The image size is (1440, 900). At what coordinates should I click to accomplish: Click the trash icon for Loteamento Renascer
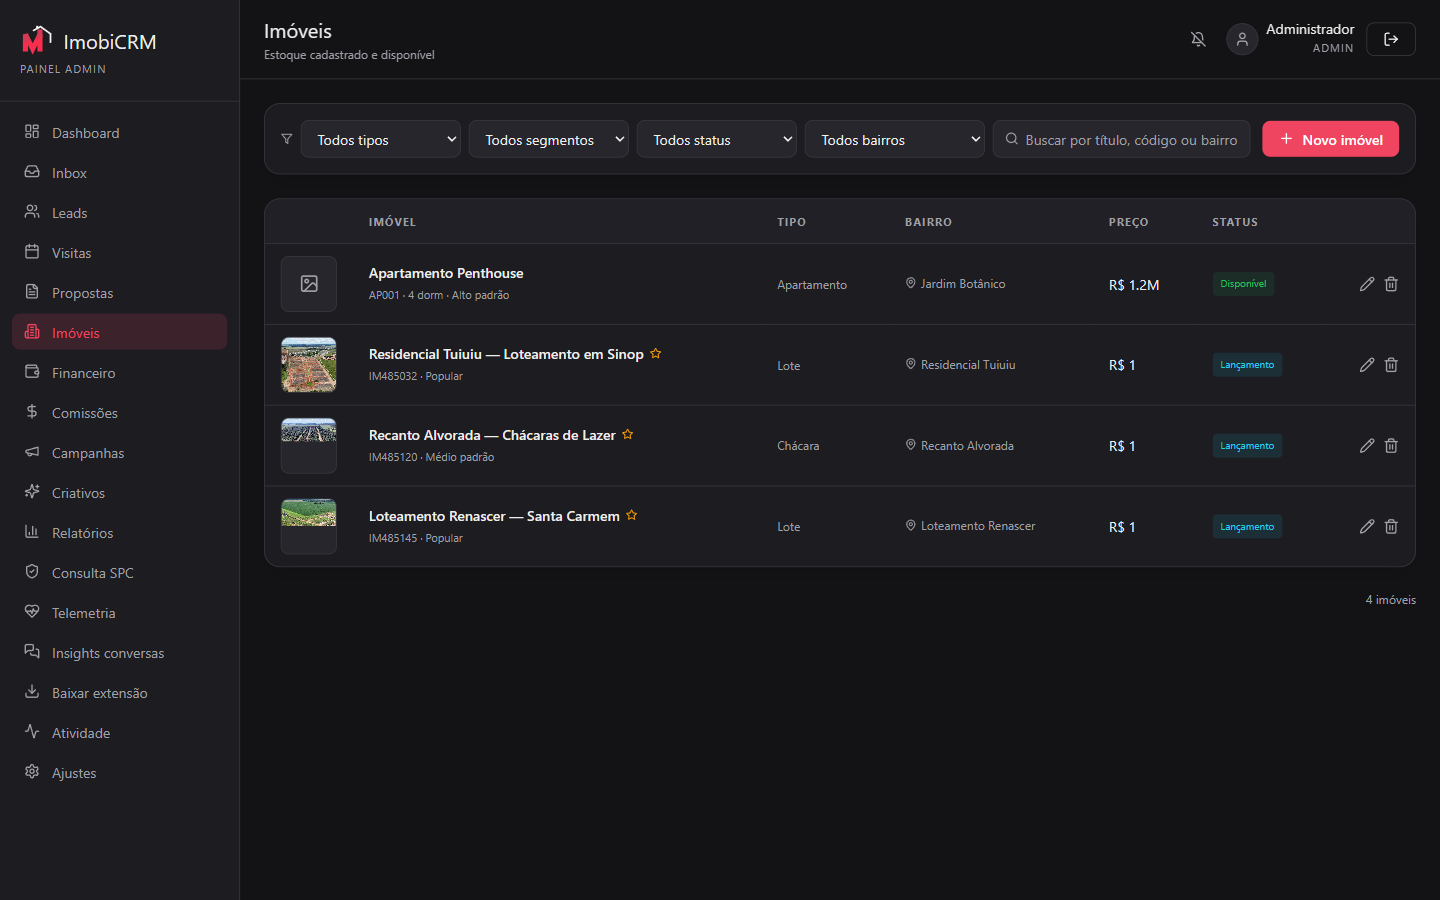1391,526
